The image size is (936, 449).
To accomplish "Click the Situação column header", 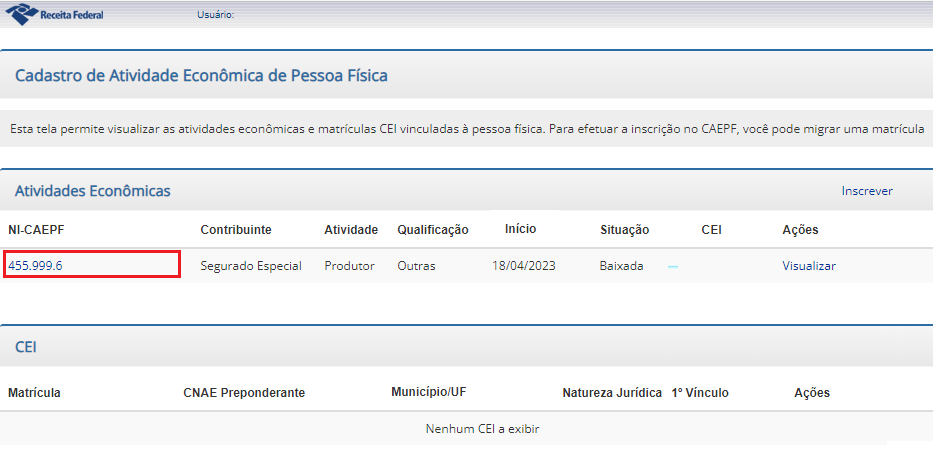I will (624, 230).
